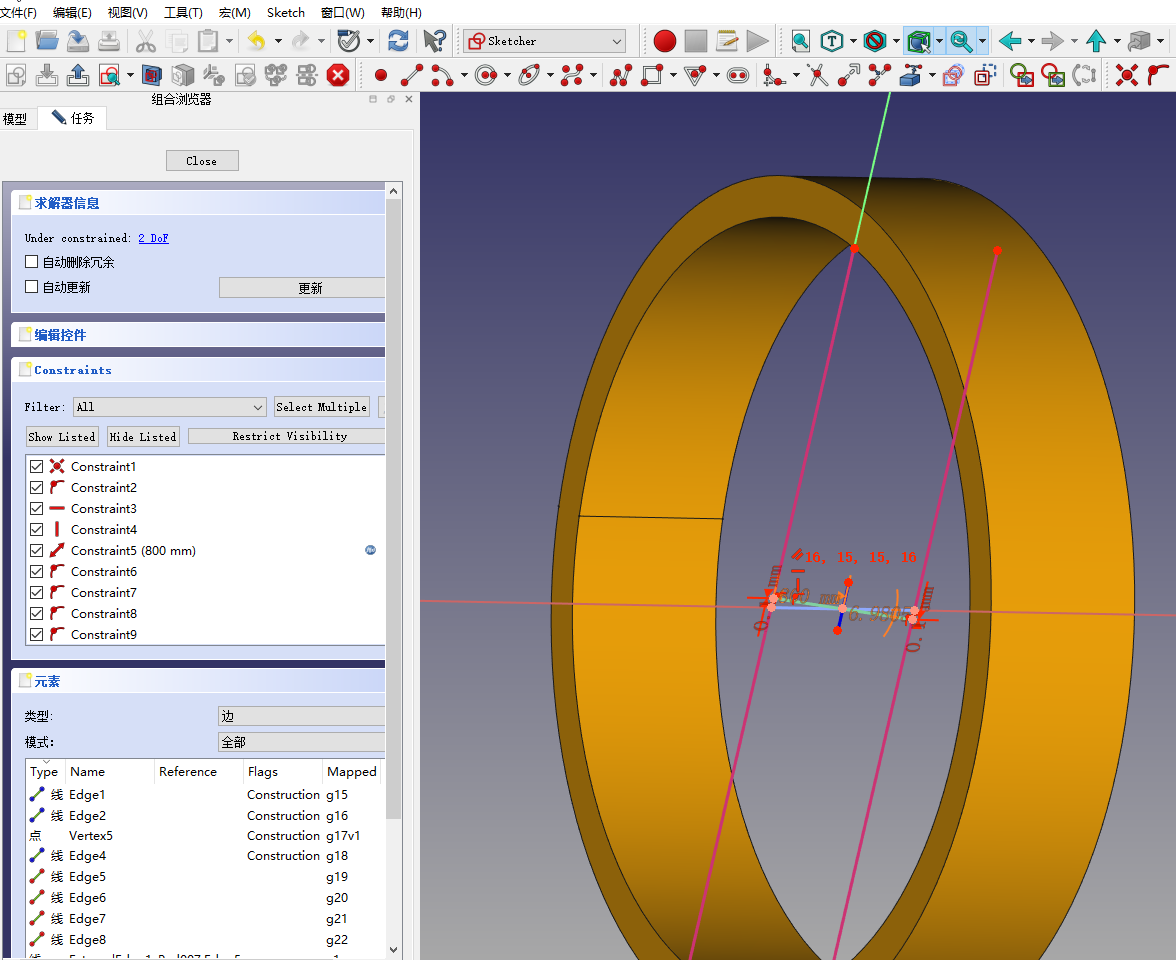The image size is (1176, 960).
Task: Open a file with the folder icon
Action: coord(46,40)
